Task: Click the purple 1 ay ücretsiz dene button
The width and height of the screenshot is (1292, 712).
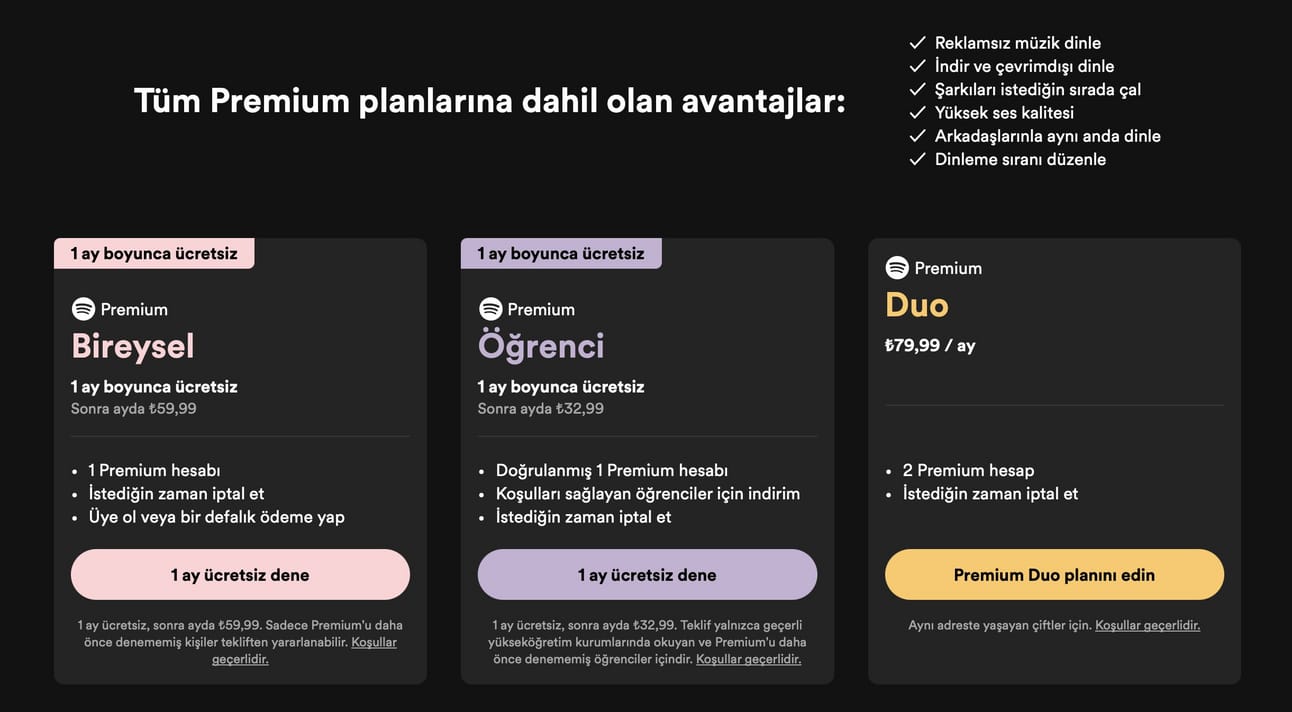Action: [647, 575]
